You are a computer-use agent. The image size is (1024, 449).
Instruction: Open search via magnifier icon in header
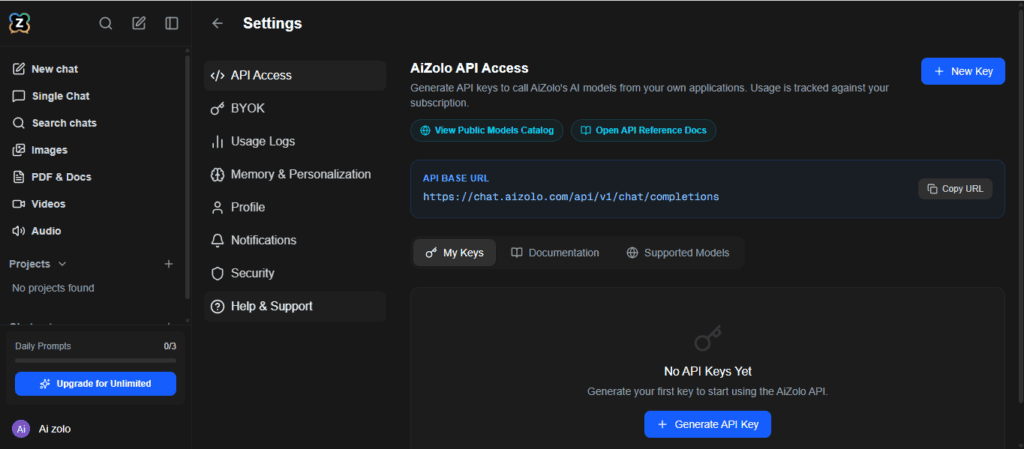(105, 23)
